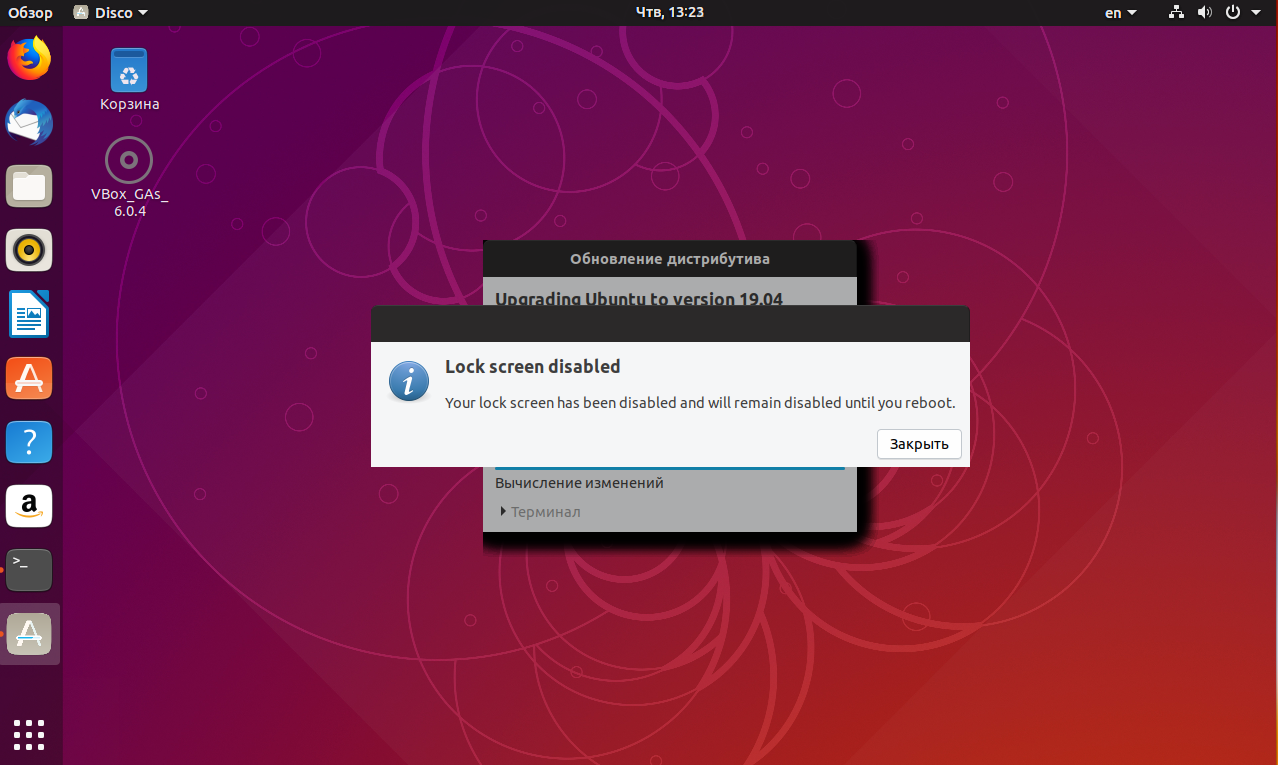Screen dimensions: 1278x765
Task: Click the info icon in lock screen dialog
Action: point(409,381)
